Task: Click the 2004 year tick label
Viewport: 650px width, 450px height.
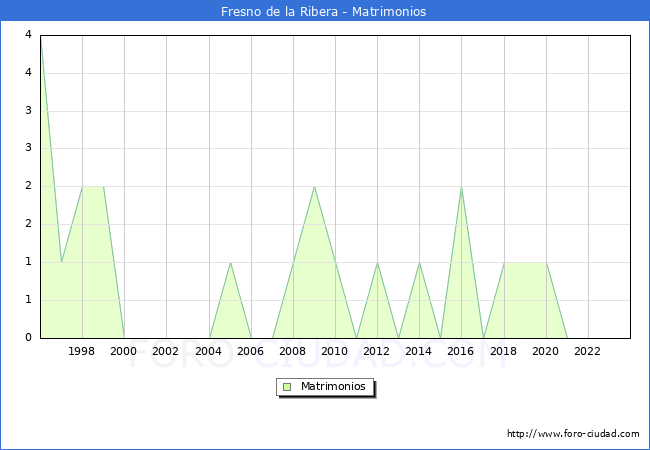Action: [x=208, y=351]
